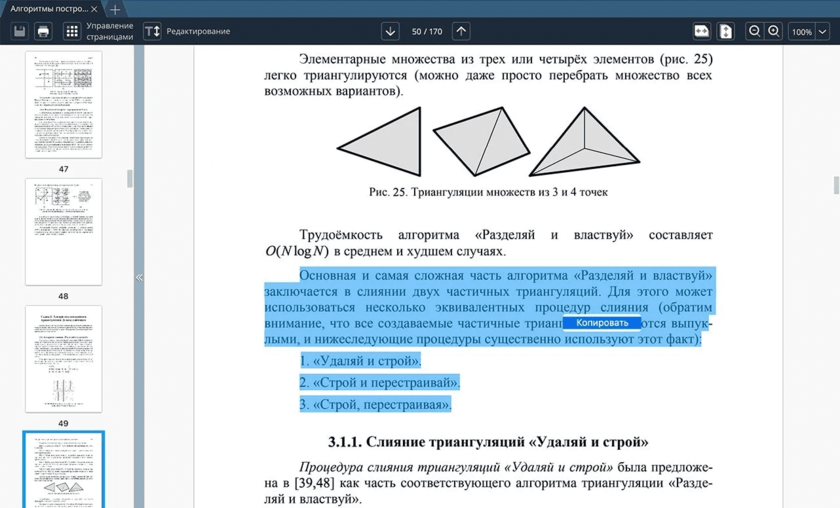Close the Алгоритмы document tab

click(96, 8)
